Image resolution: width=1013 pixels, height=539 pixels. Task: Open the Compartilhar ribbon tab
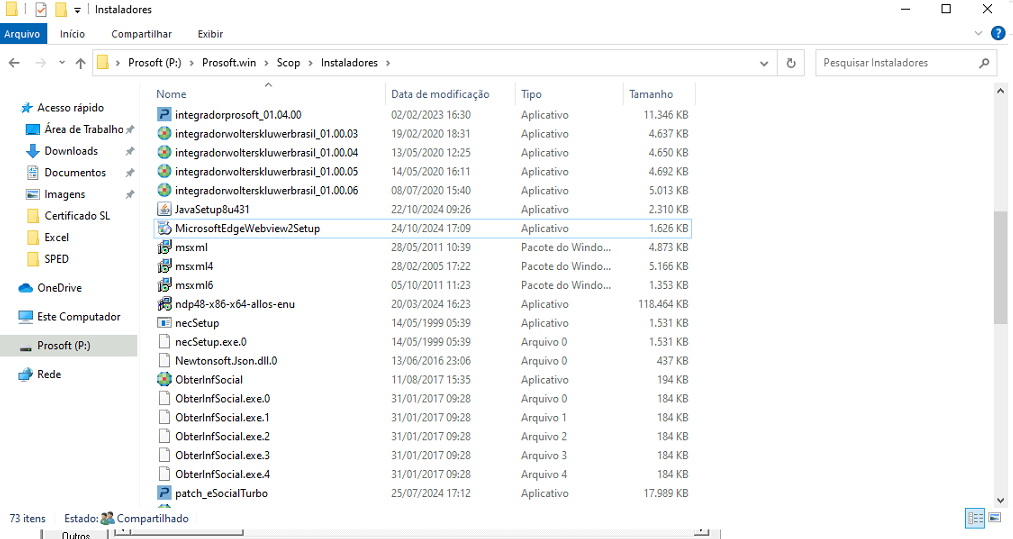[x=141, y=34]
